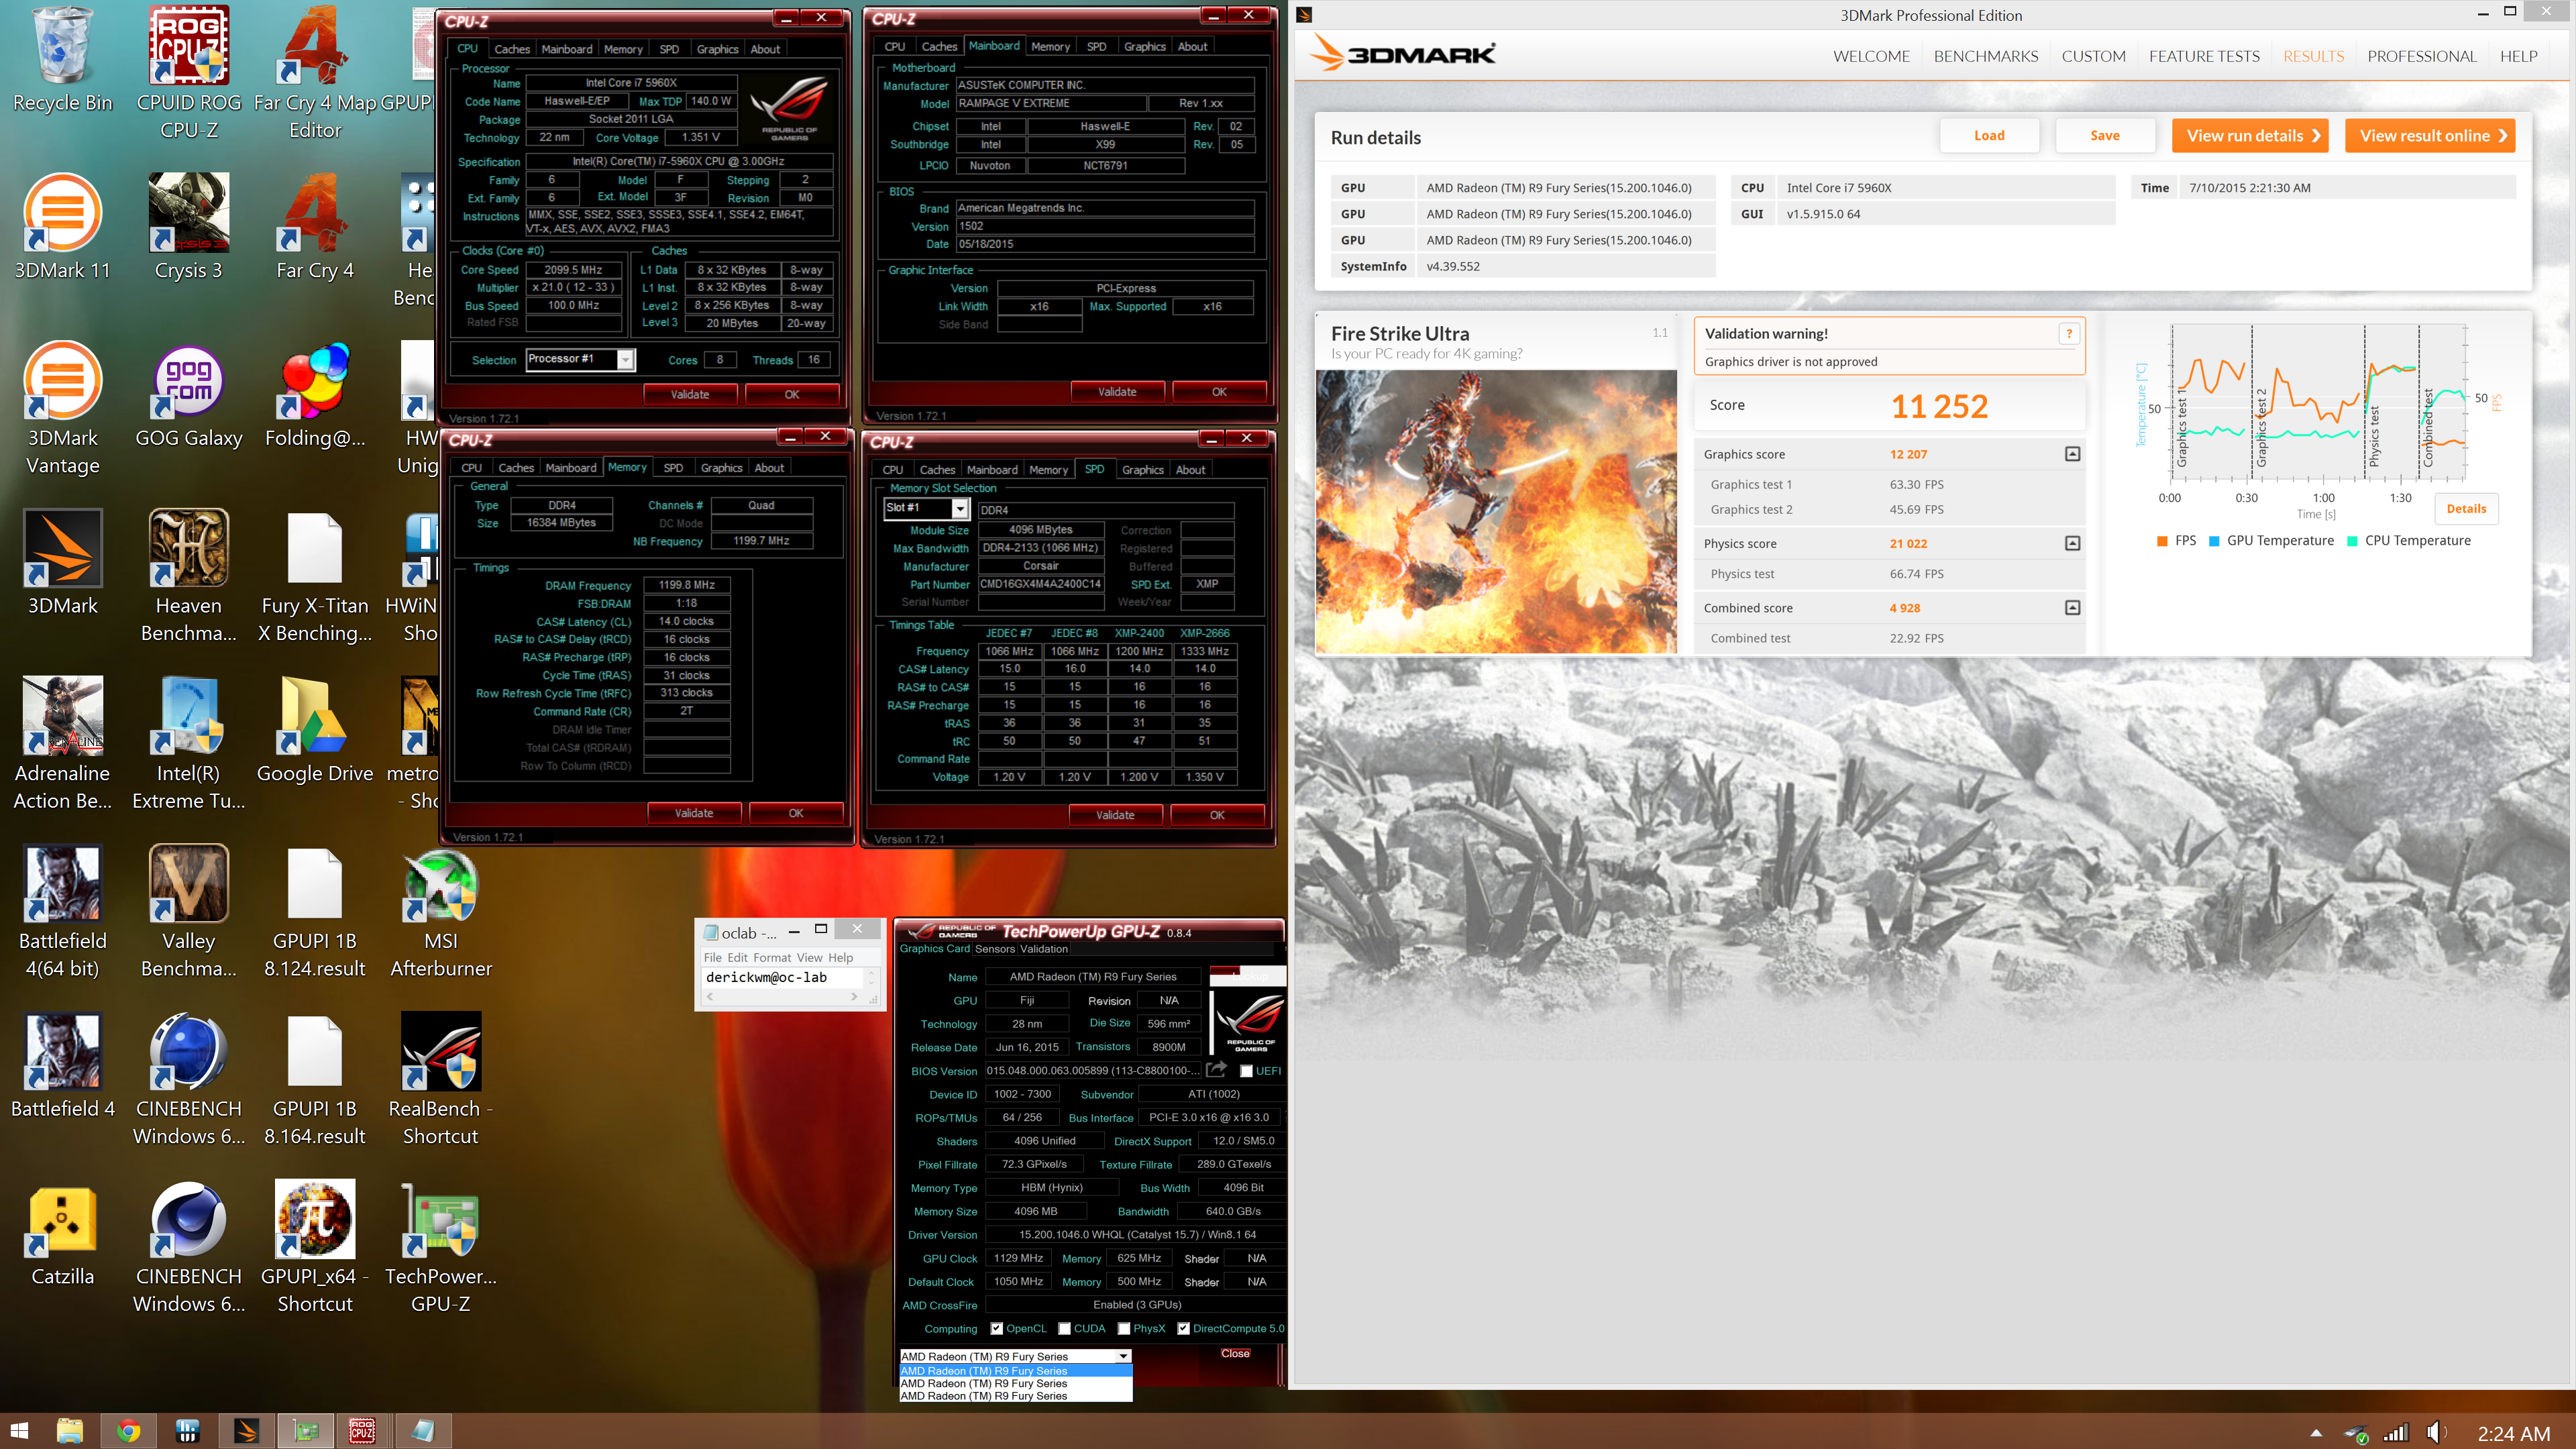This screenshot has width=2576, height=1449.
Task: Open the FEATURE TESTS tab in 3DMark
Action: tap(2204, 56)
